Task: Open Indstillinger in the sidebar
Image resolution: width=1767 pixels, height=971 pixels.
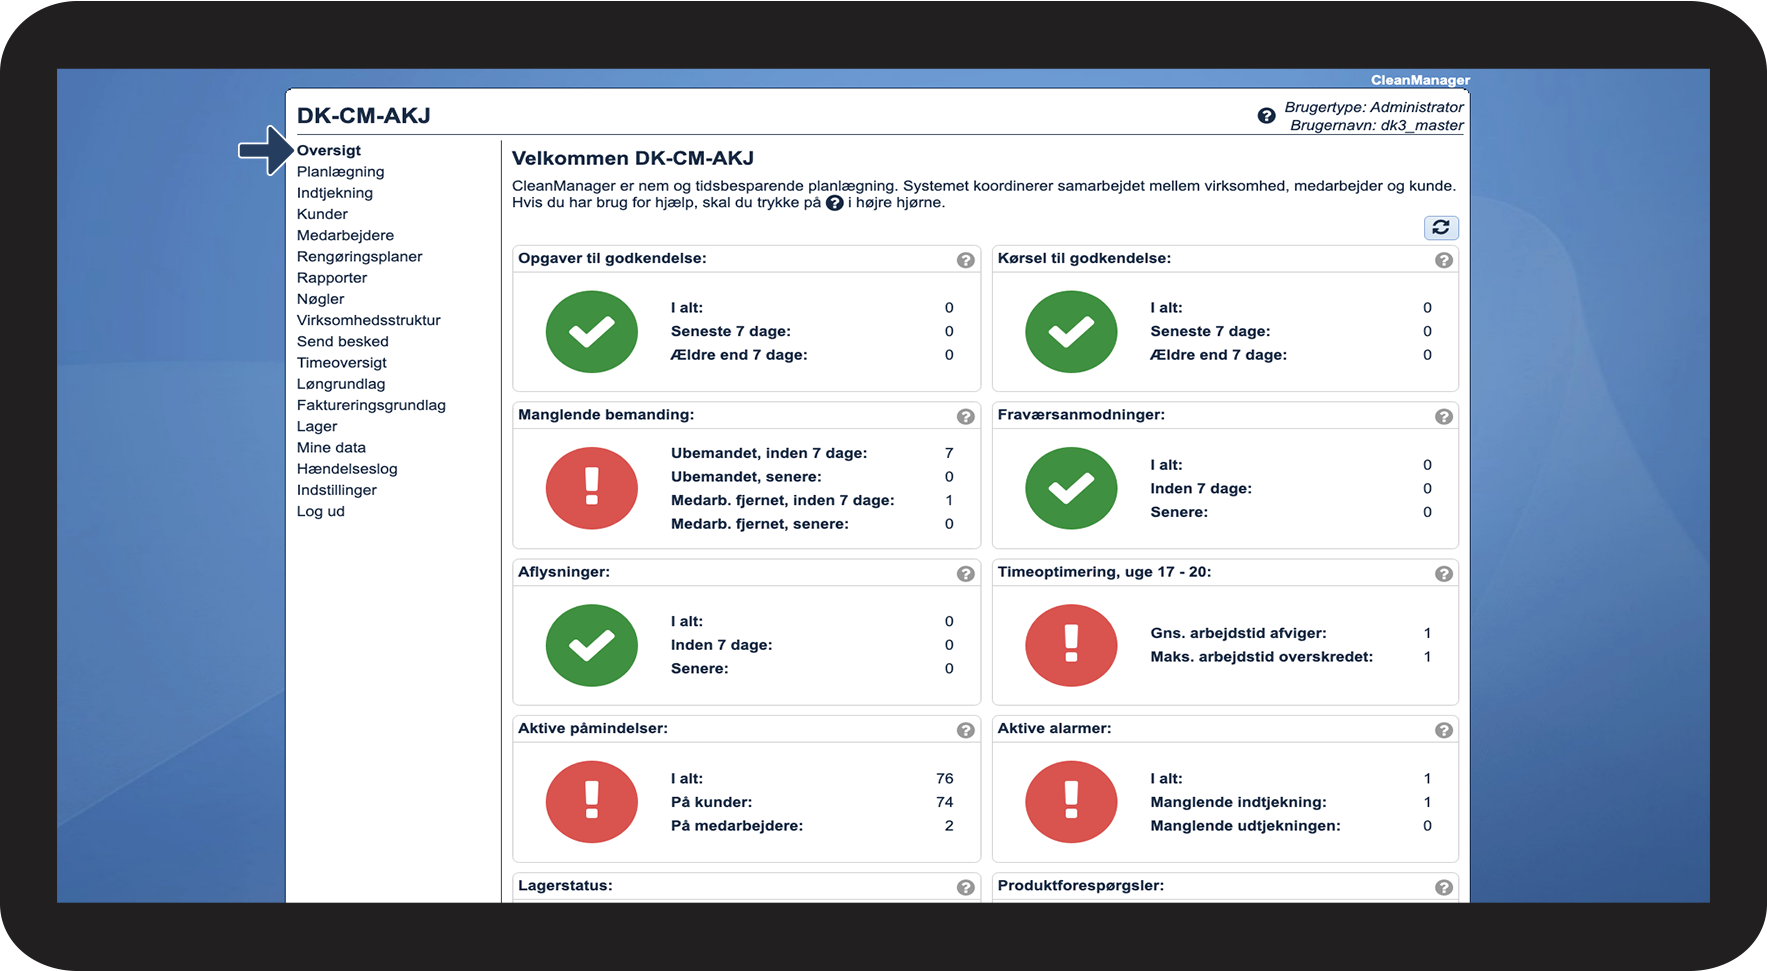Action: pos(336,490)
